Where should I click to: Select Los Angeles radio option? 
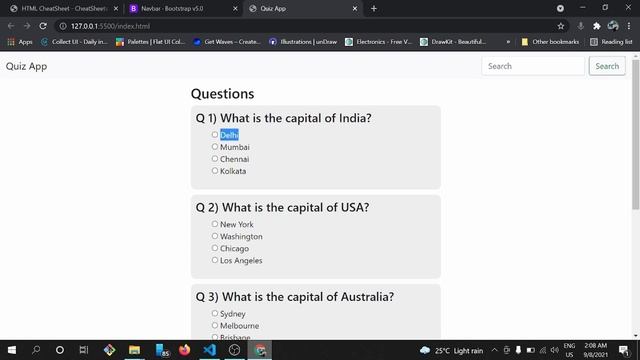pos(215,260)
